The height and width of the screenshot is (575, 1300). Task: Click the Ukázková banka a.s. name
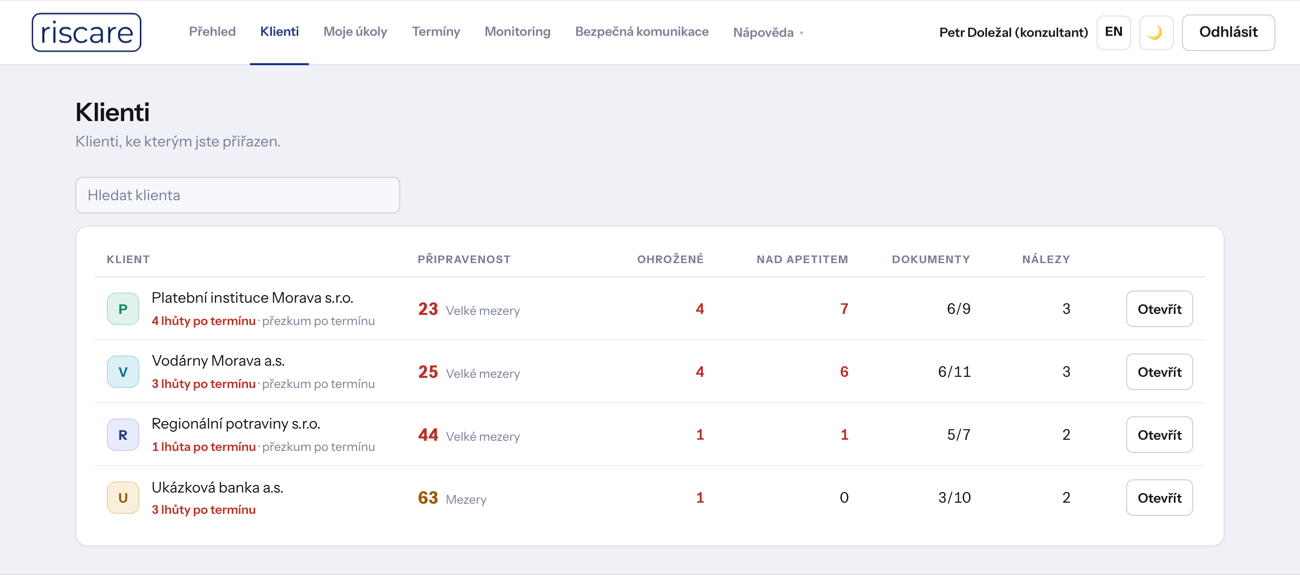(217, 488)
